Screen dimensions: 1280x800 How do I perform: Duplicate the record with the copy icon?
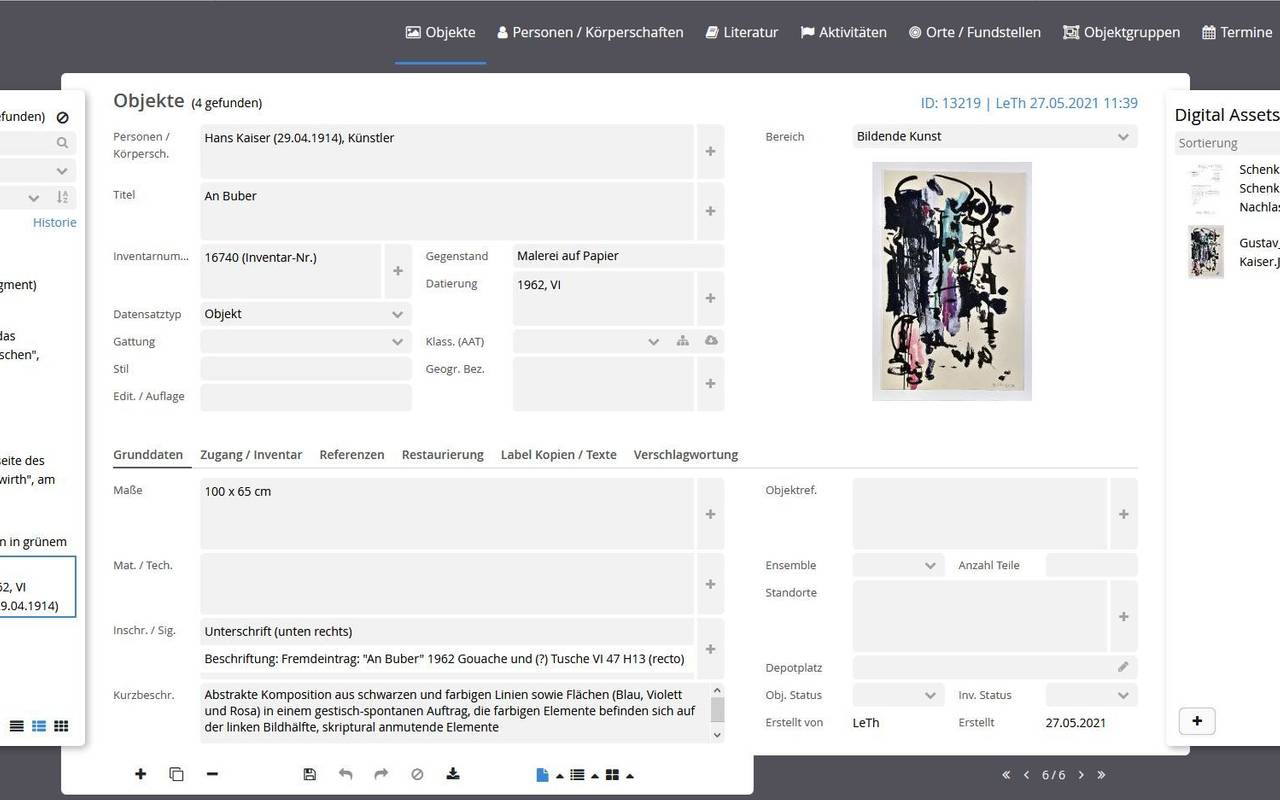coord(176,774)
